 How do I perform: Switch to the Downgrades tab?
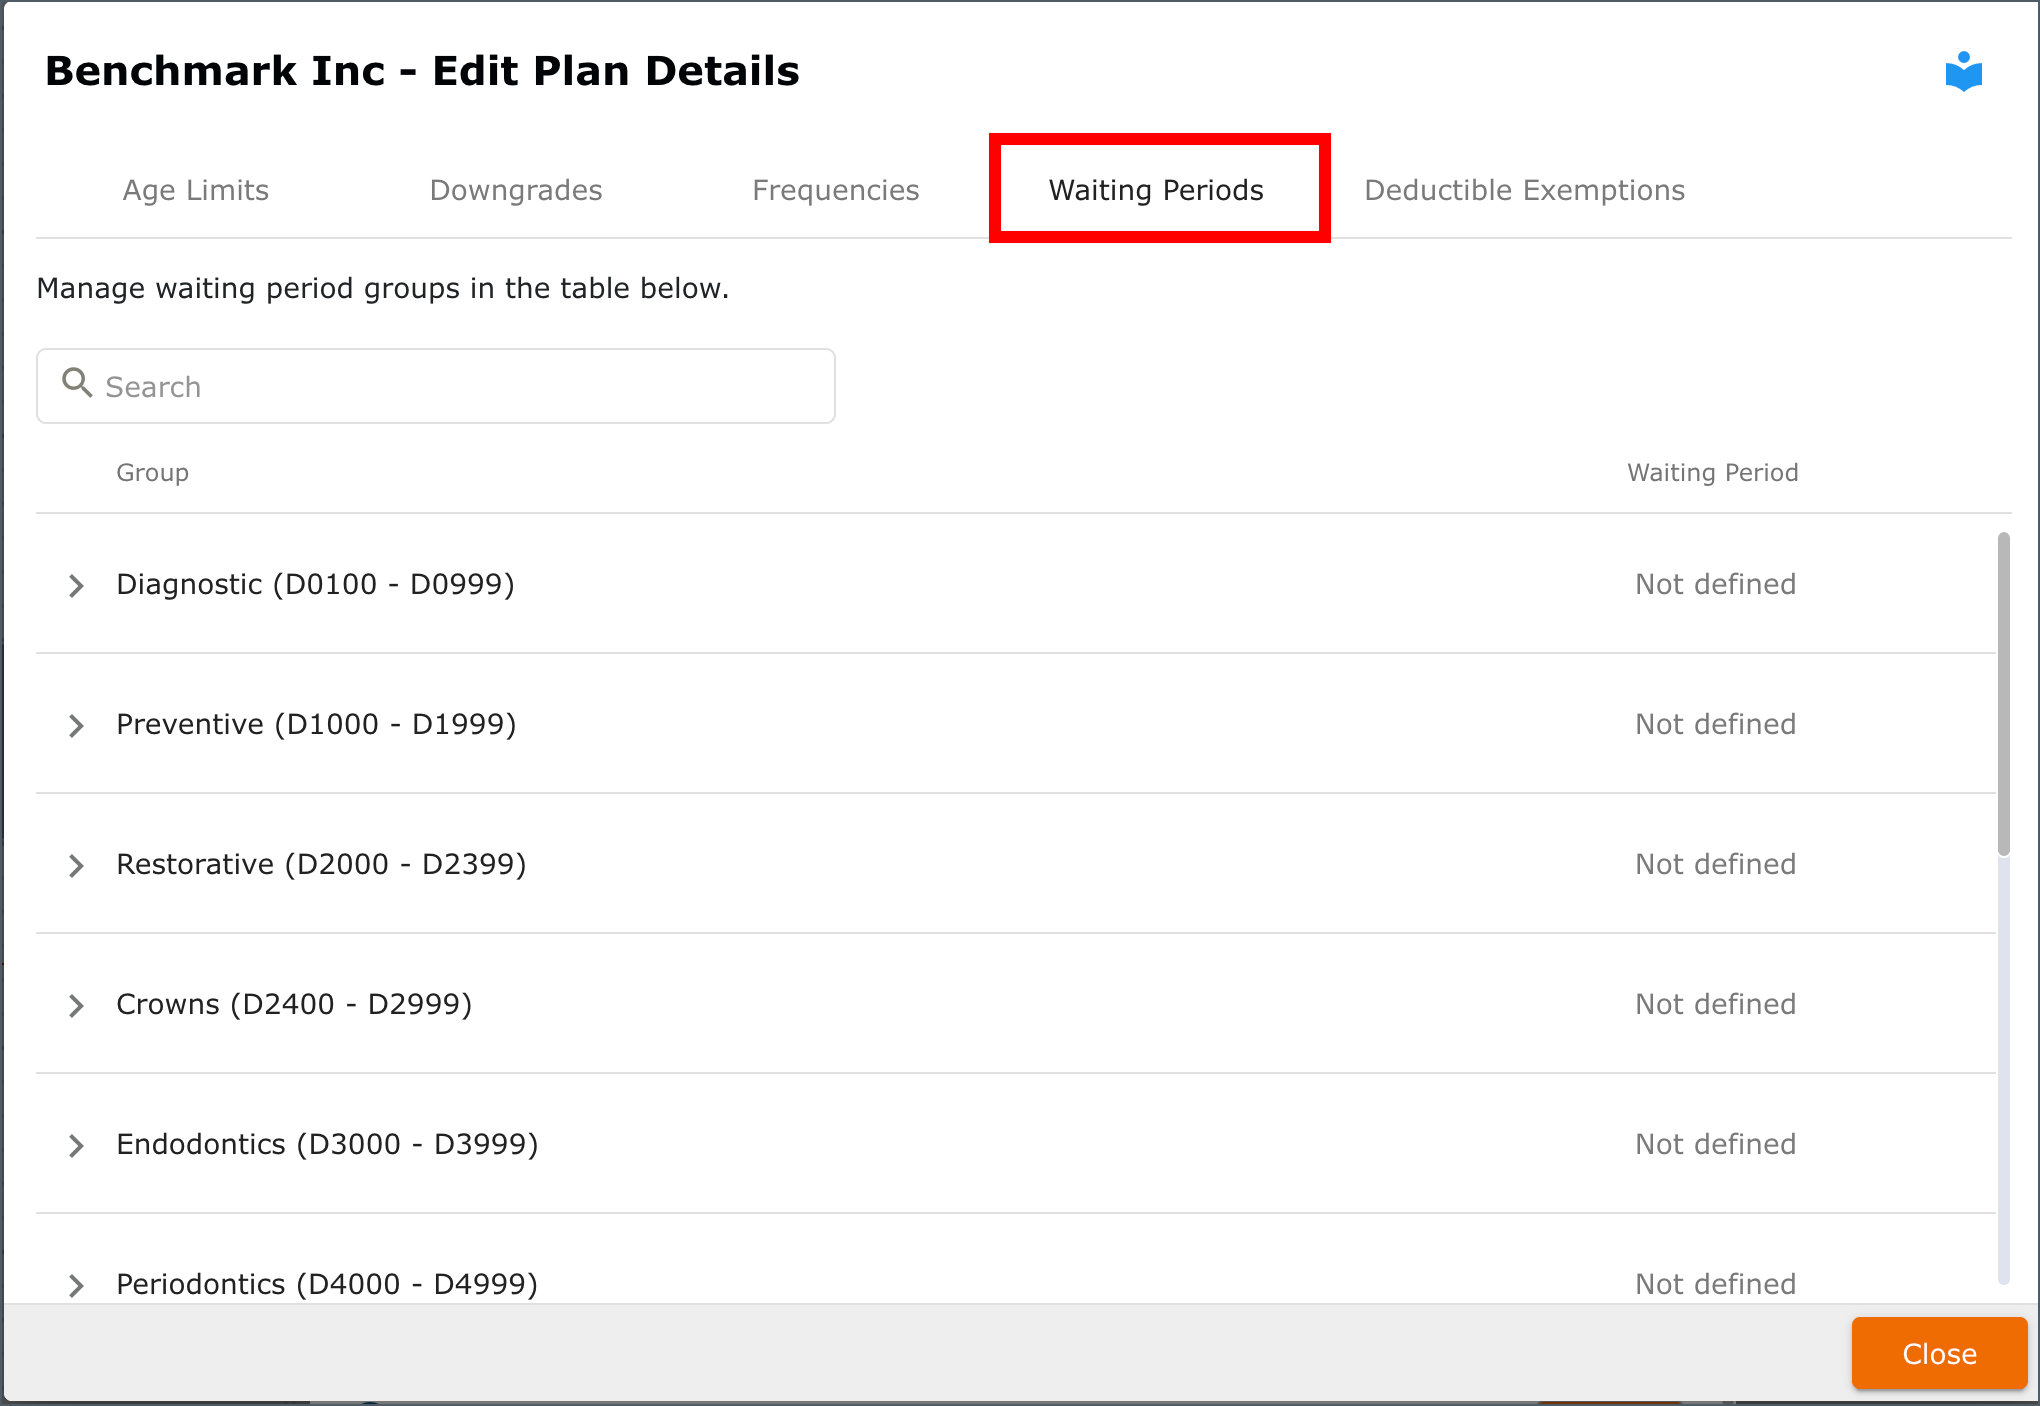[x=516, y=190]
